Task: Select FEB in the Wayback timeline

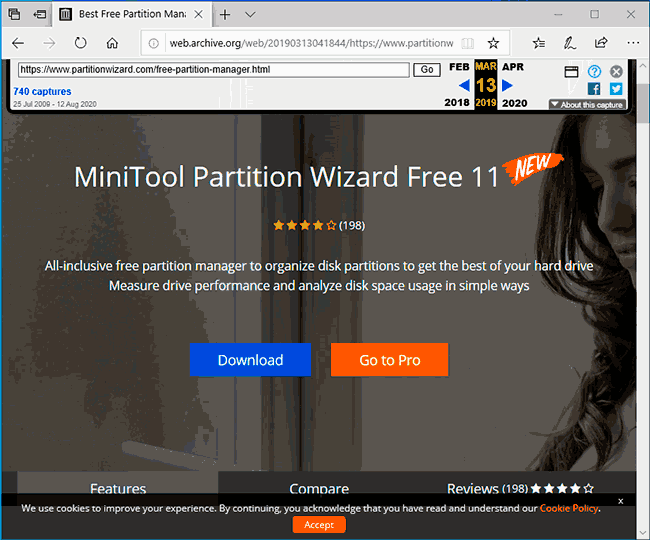Action: [x=459, y=67]
